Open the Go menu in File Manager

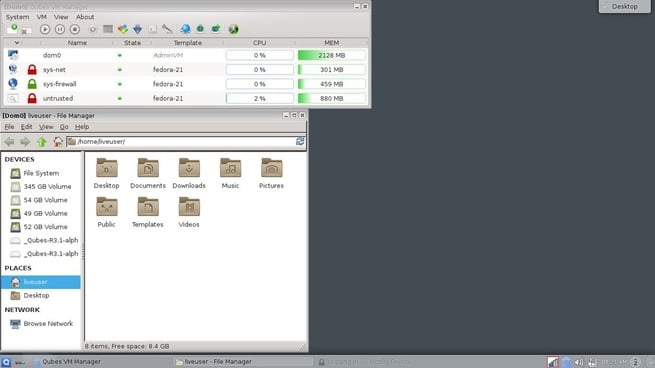63,127
